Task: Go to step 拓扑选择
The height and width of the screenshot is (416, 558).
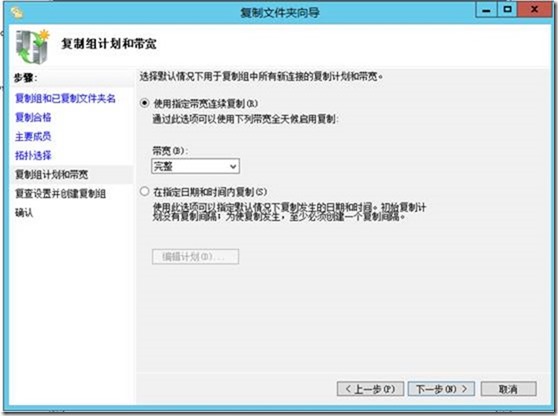Action: click(x=33, y=156)
